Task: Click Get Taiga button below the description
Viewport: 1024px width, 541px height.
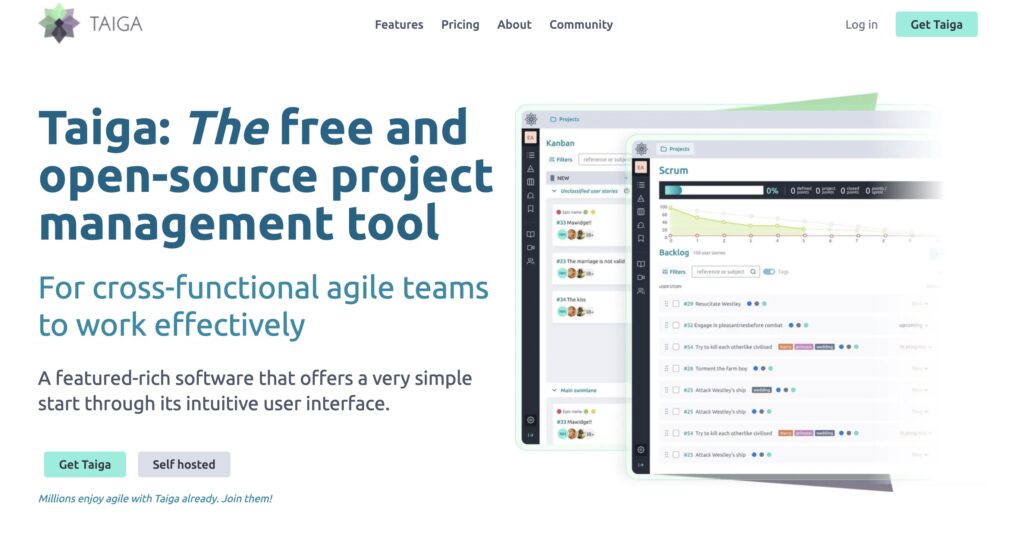Action: [x=85, y=464]
